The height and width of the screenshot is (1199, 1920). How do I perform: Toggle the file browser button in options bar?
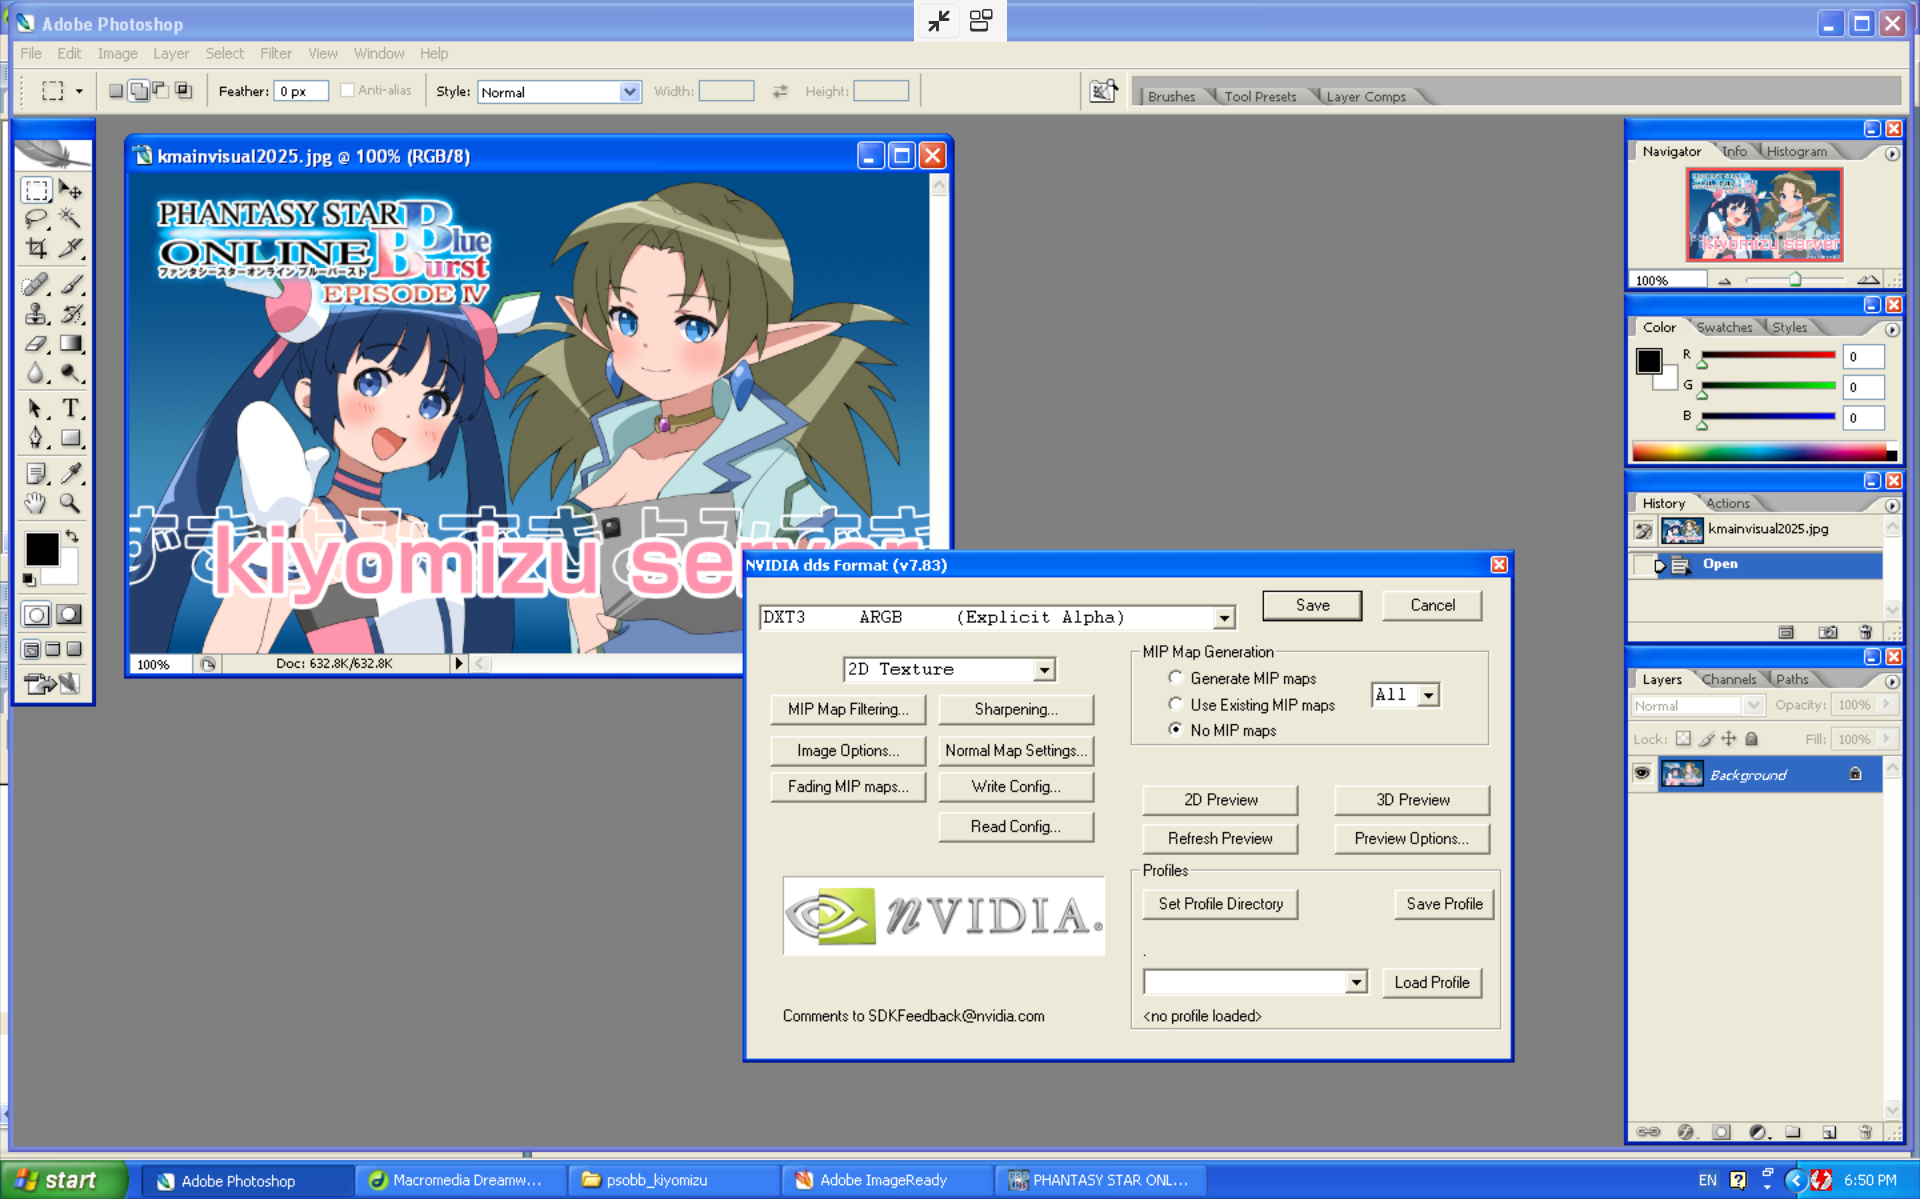coord(1103,91)
